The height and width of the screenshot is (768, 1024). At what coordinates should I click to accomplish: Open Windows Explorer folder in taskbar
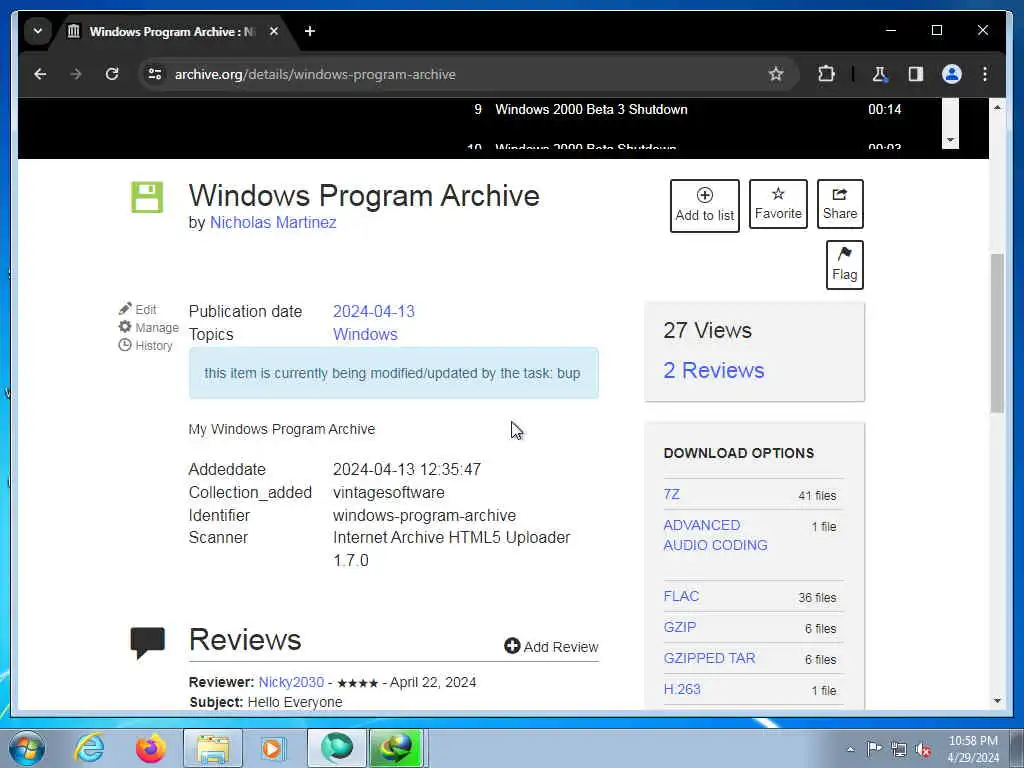tap(213, 748)
